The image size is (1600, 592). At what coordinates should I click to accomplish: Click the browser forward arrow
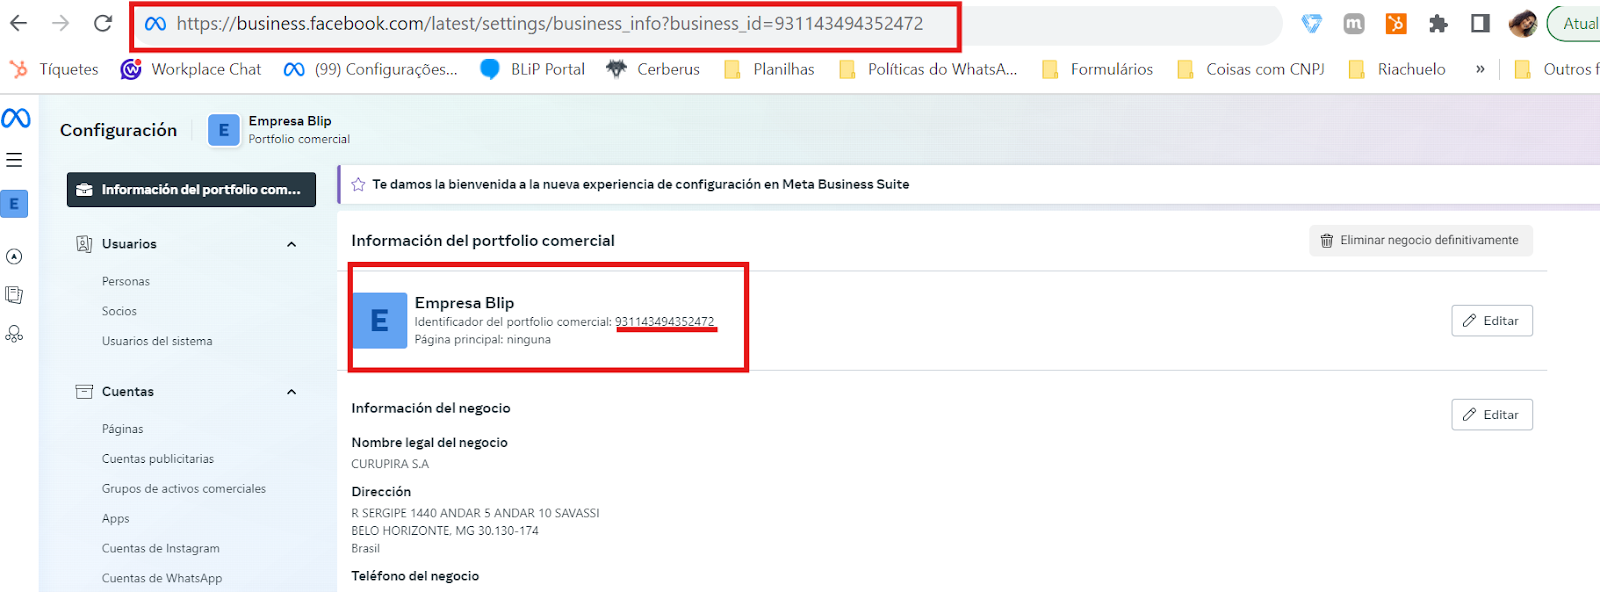click(x=60, y=23)
